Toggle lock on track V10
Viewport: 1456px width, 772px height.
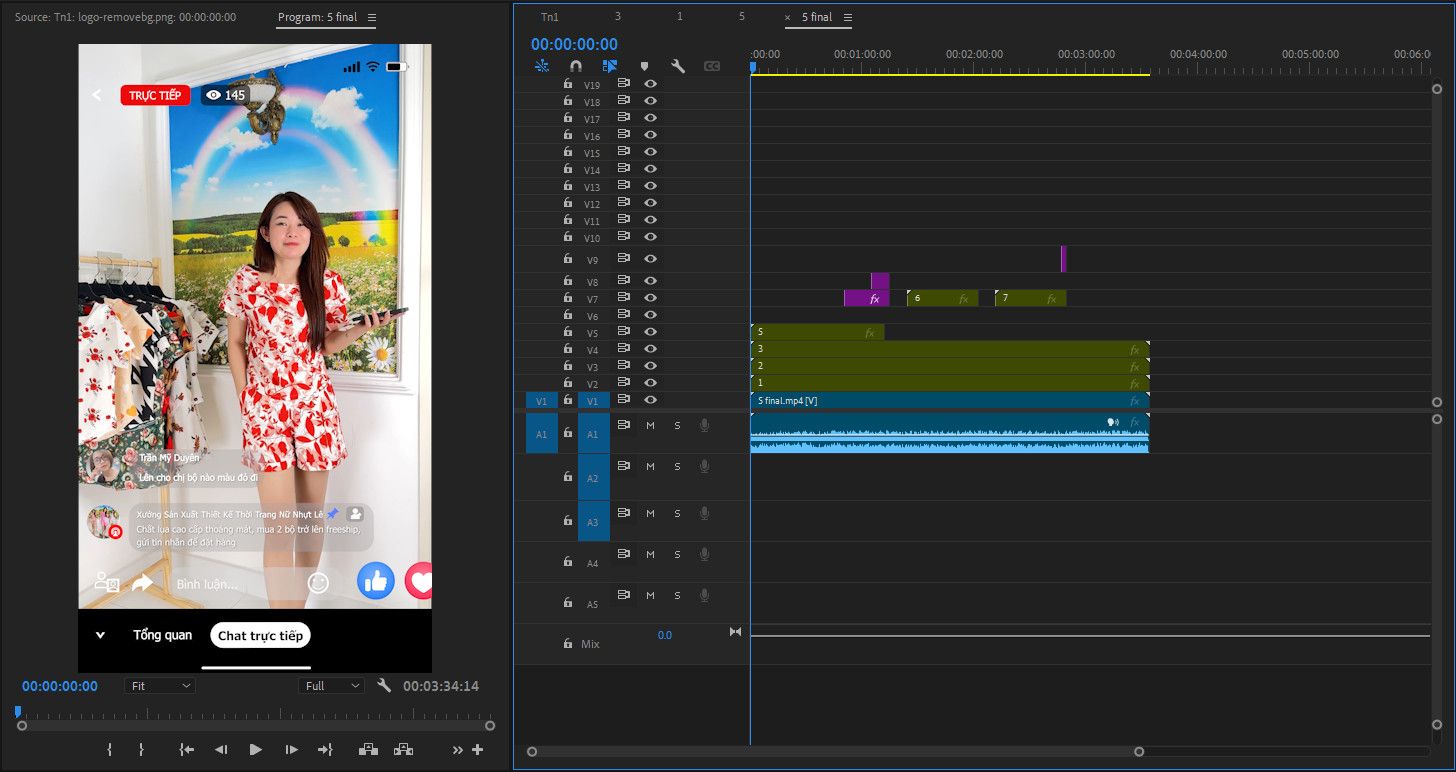click(x=568, y=237)
